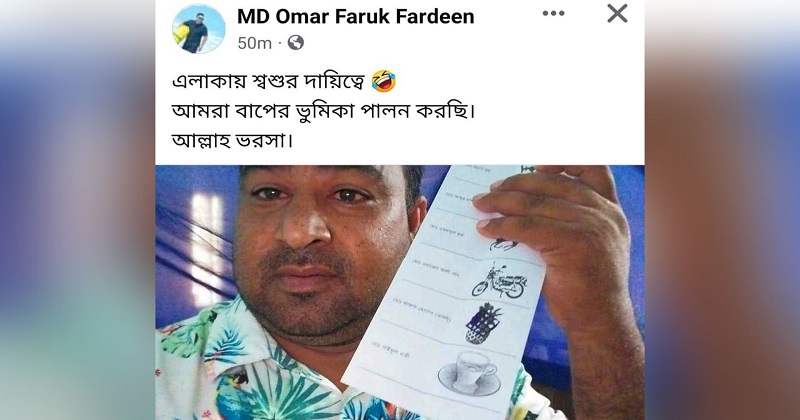Click the ballot paper held in the photo
This screenshot has width=800, height=420.
click(x=443, y=291)
